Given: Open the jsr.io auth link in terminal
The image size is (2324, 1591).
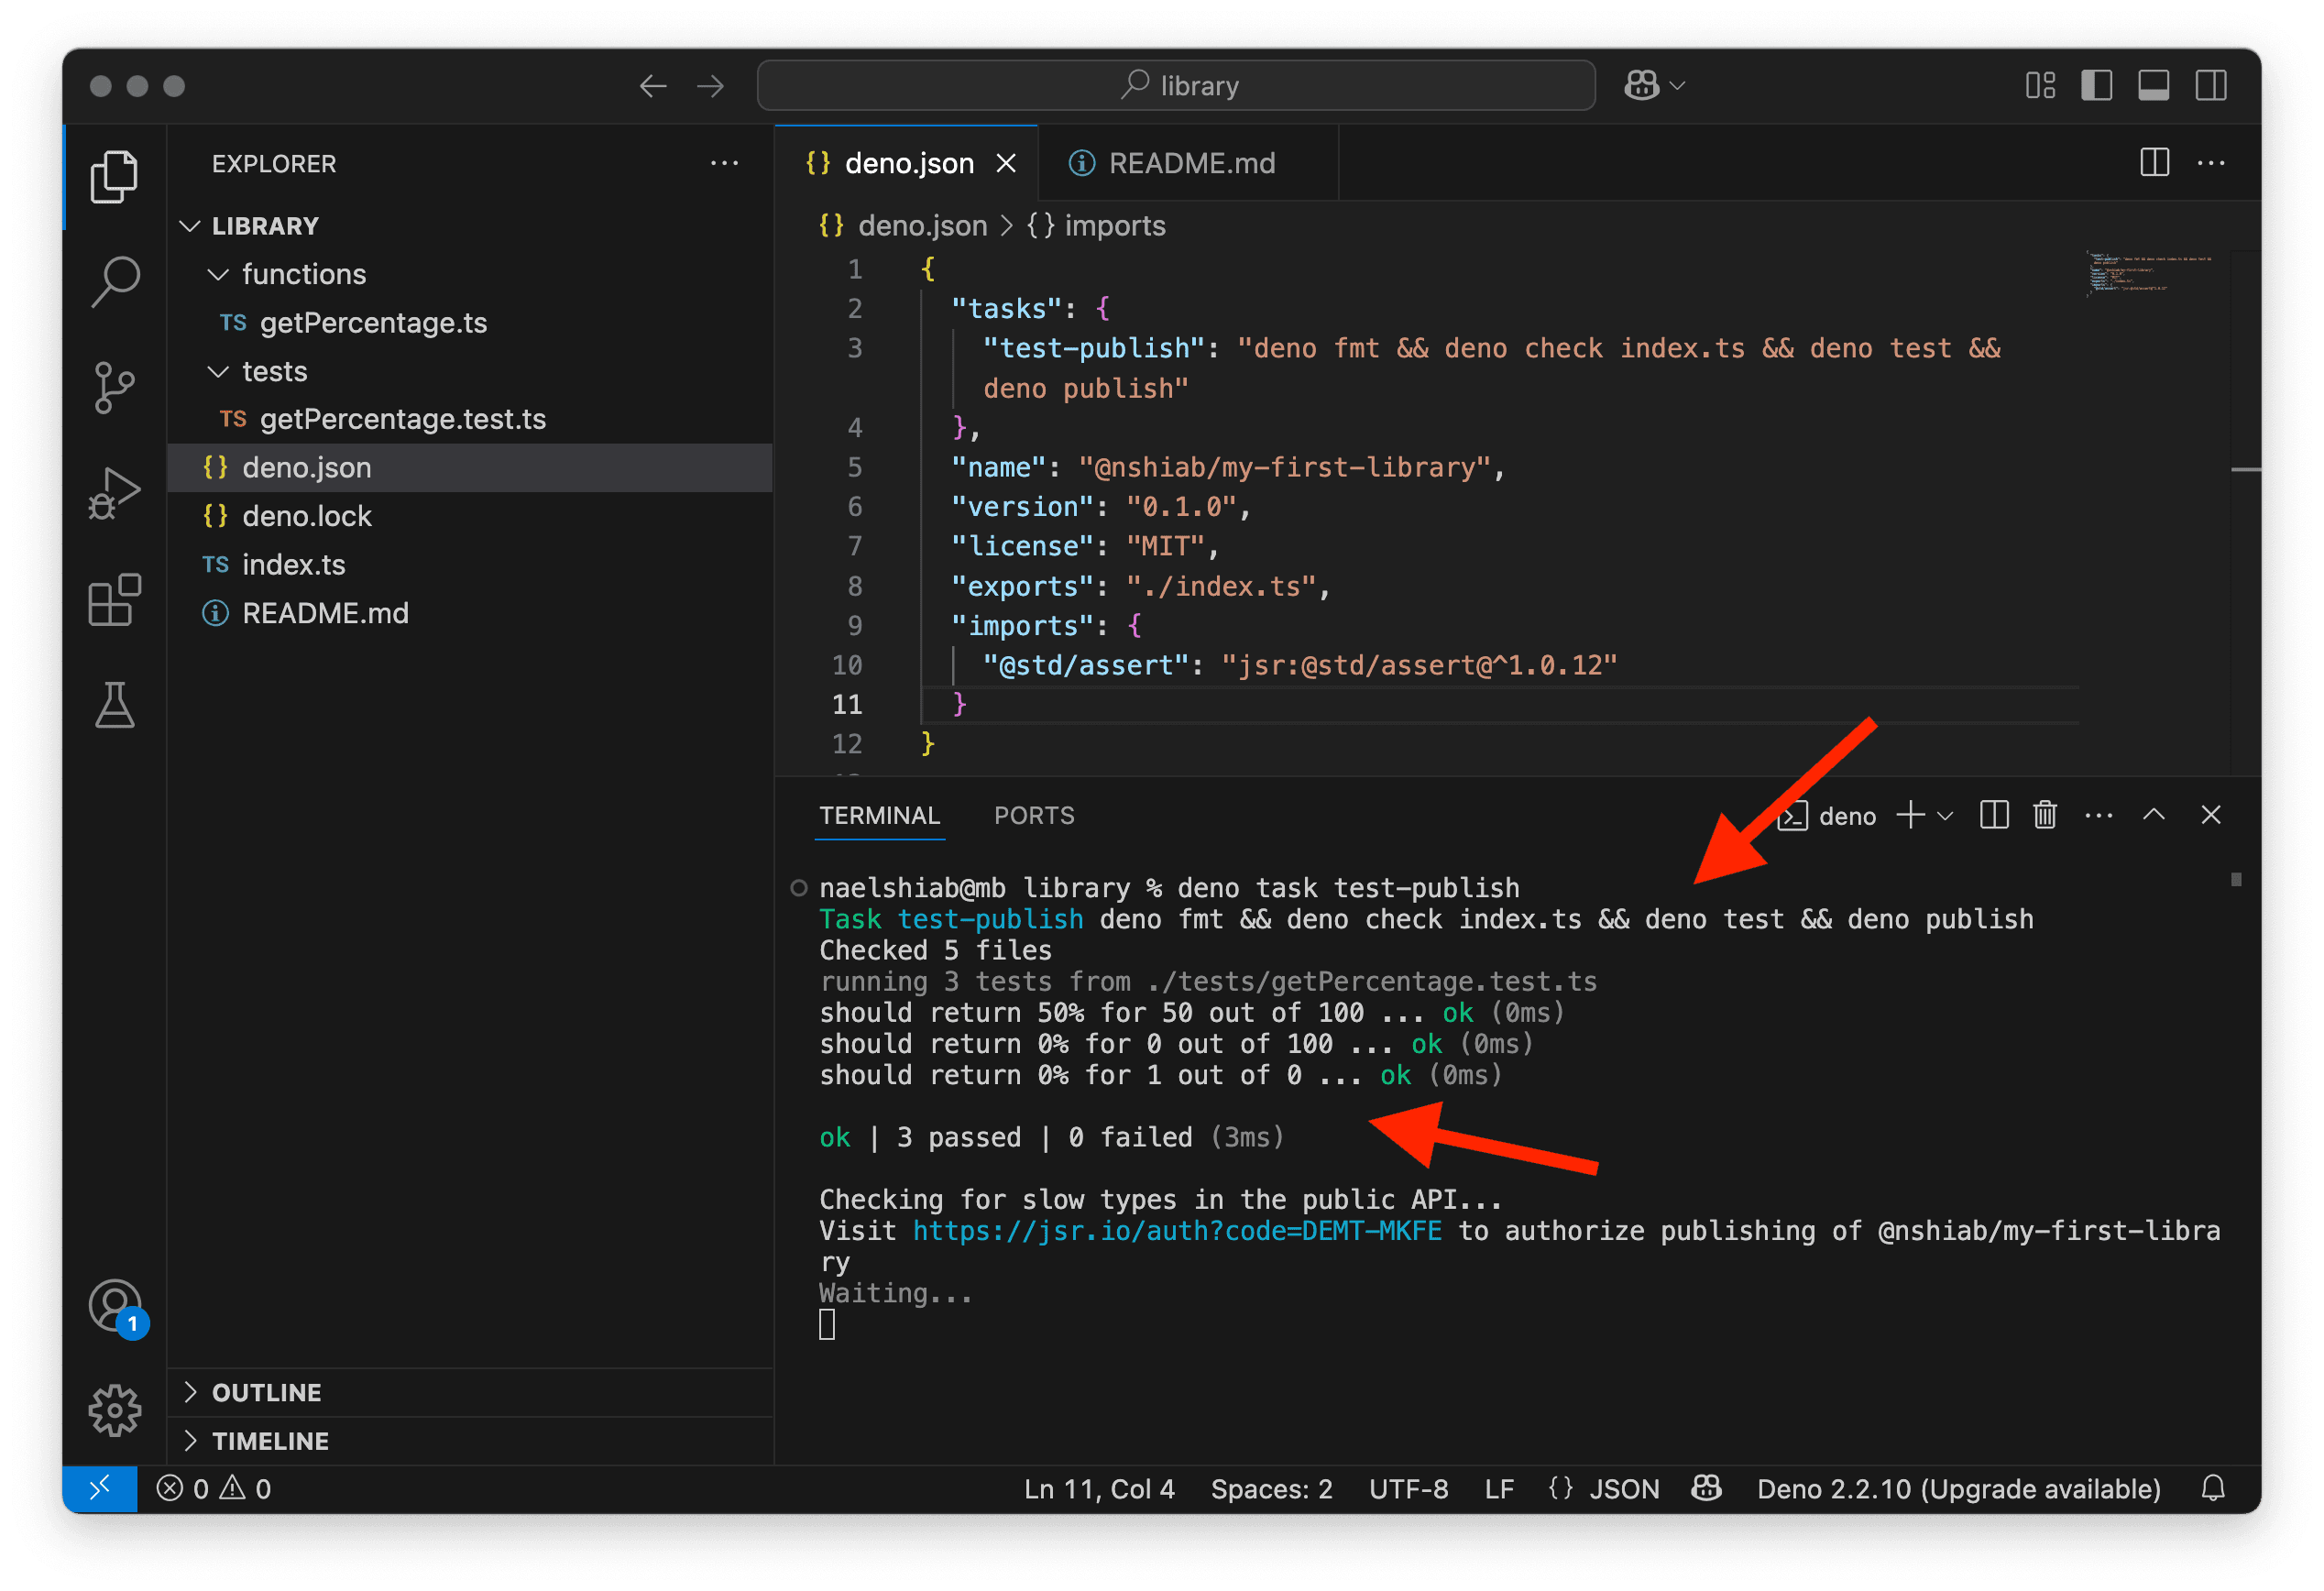Looking at the screenshot, I should 1177,1230.
